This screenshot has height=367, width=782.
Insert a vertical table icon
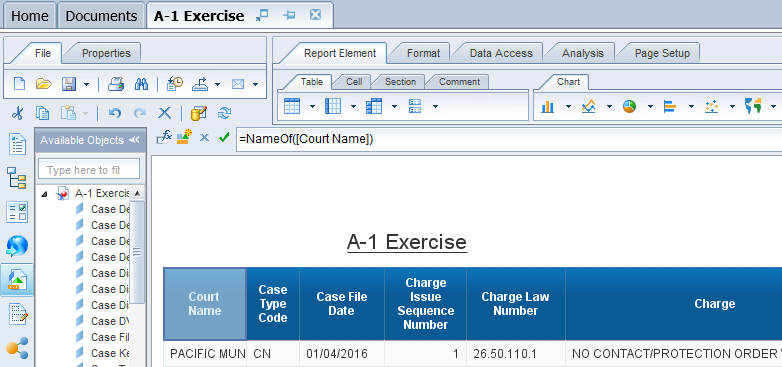coord(292,106)
